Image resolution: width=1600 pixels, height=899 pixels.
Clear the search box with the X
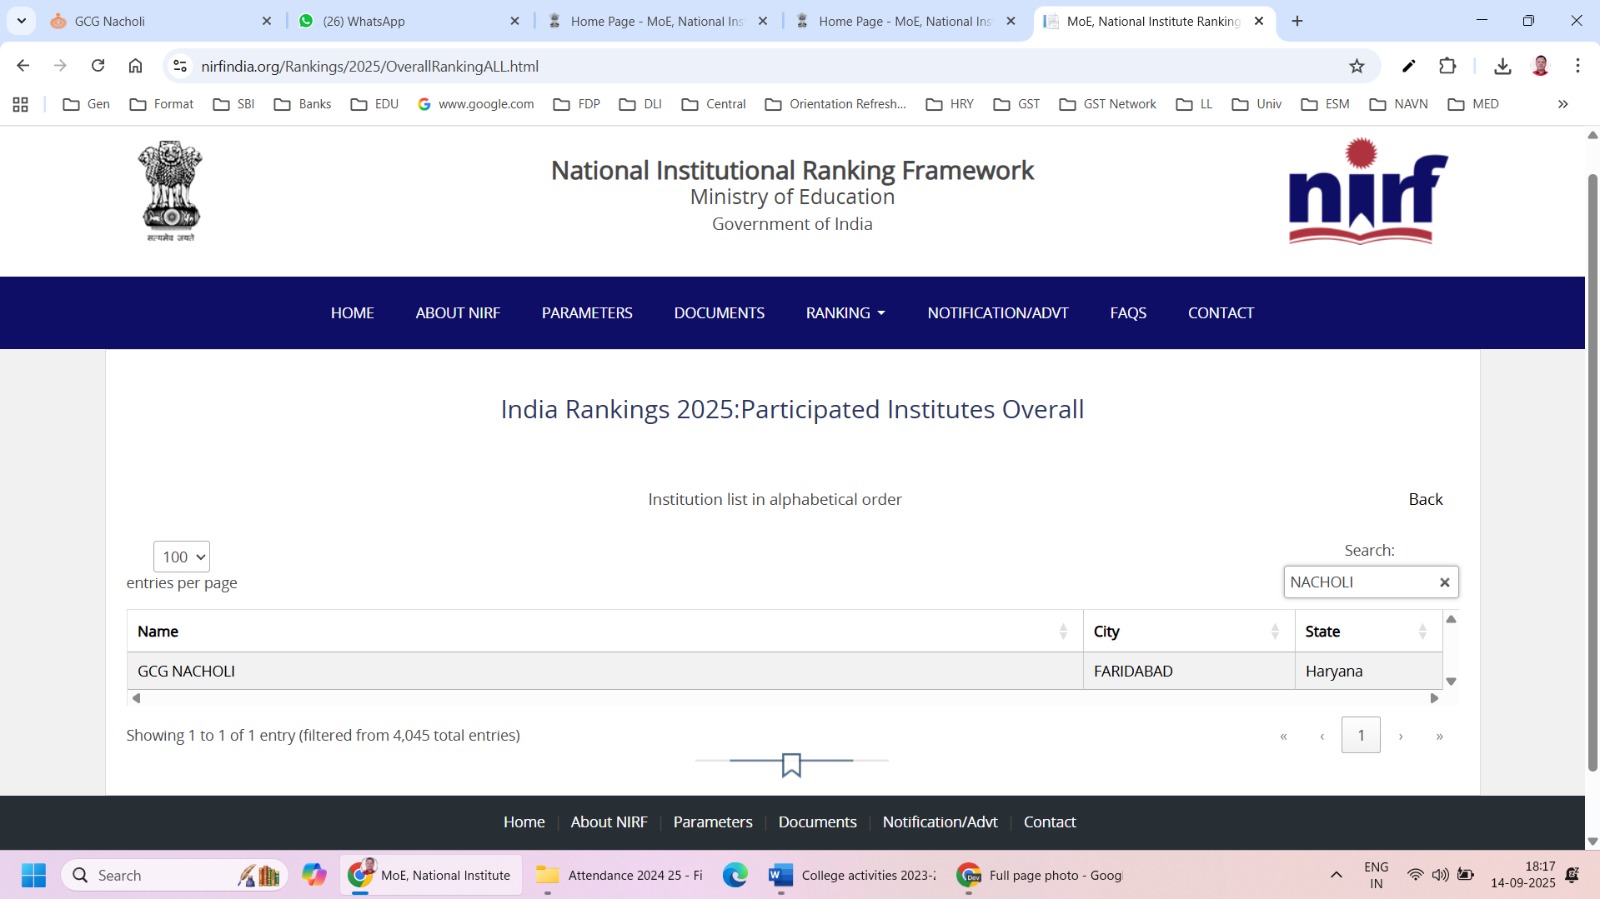pos(1444,582)
